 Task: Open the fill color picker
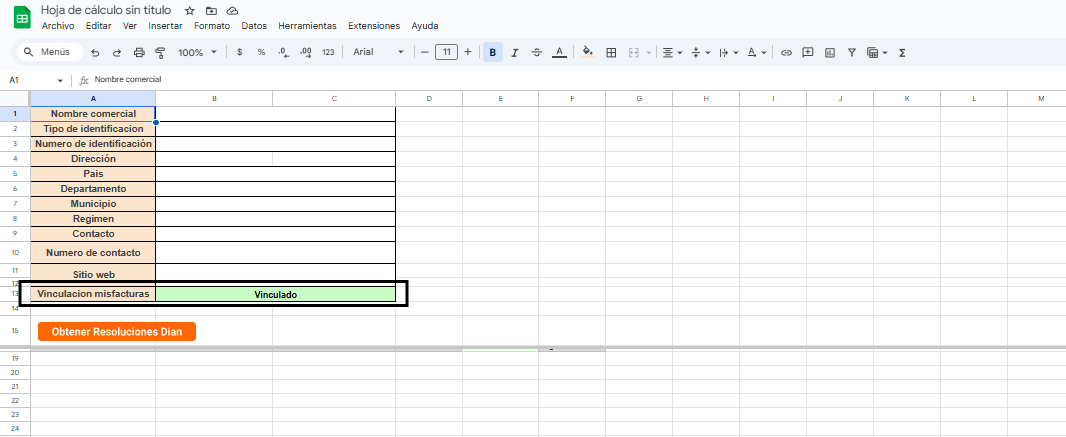[x=587, y=52]
